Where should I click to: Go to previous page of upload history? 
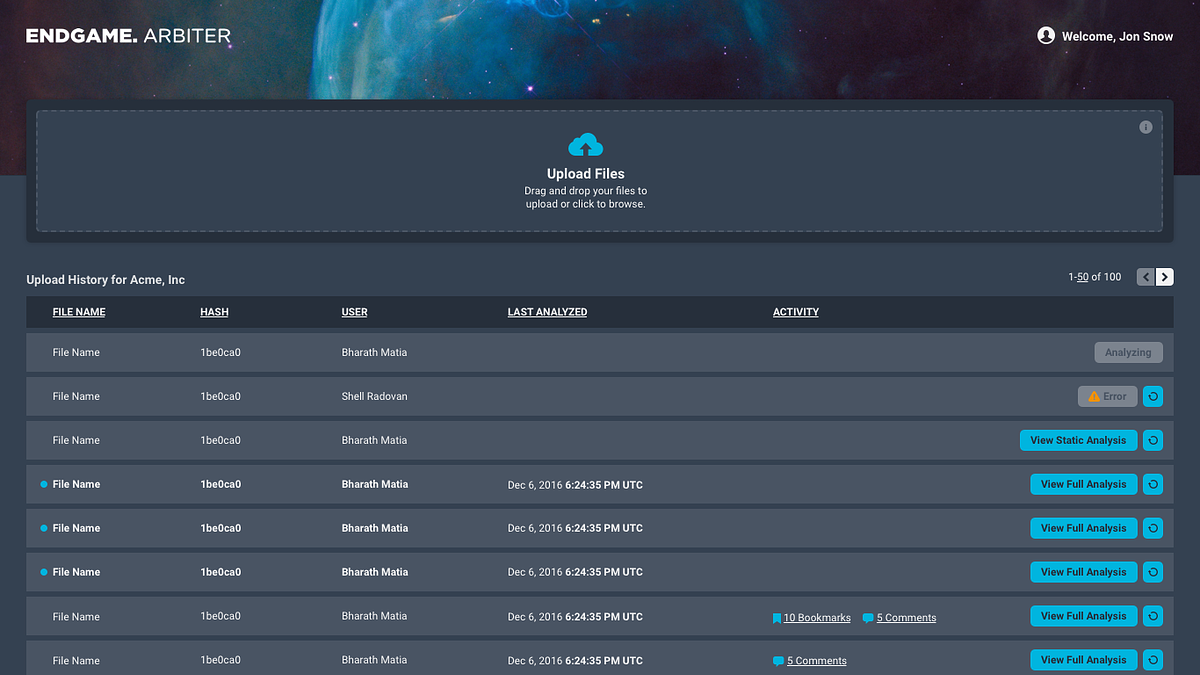[x=1146, y=277]
